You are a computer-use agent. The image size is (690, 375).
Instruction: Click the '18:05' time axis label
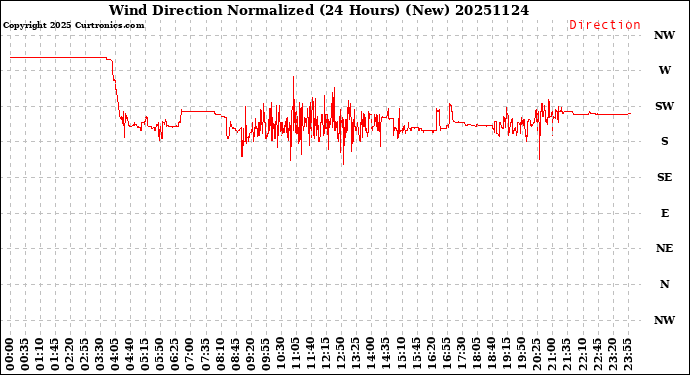[x=476, y=355]
